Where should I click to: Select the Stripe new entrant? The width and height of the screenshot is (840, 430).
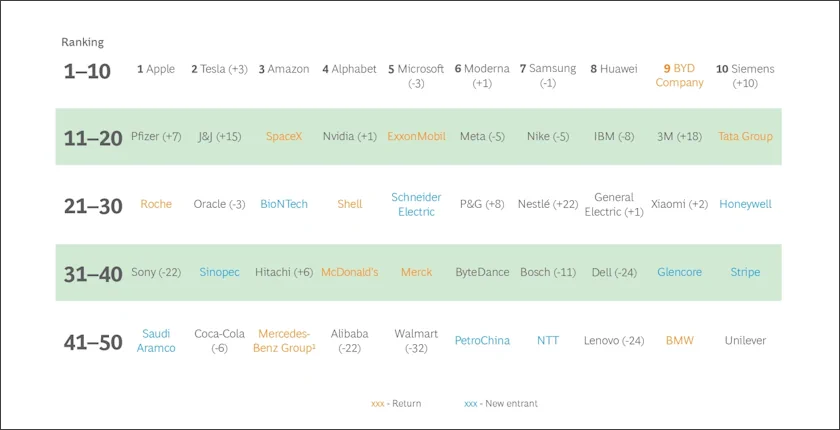[x=745, y=272]
